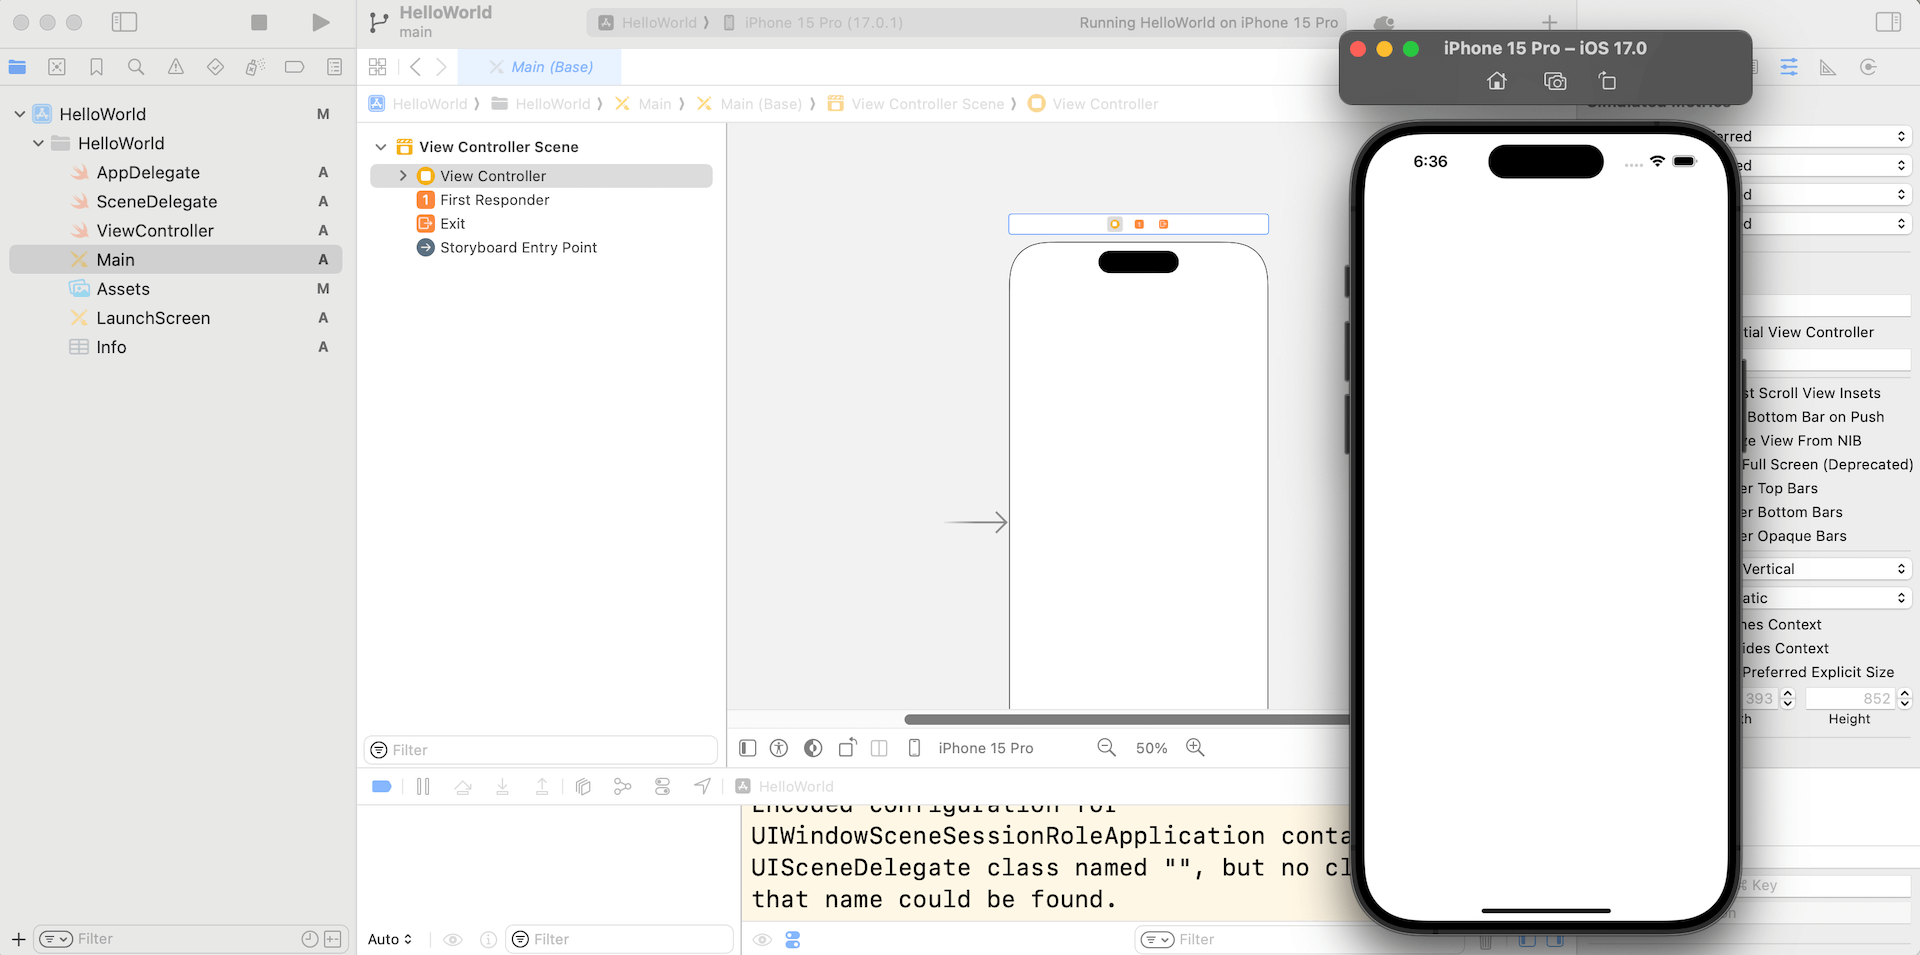Screen dimensions: 1920x955
Task: Select ViewController file in navigator
Action: pos(155,231)
